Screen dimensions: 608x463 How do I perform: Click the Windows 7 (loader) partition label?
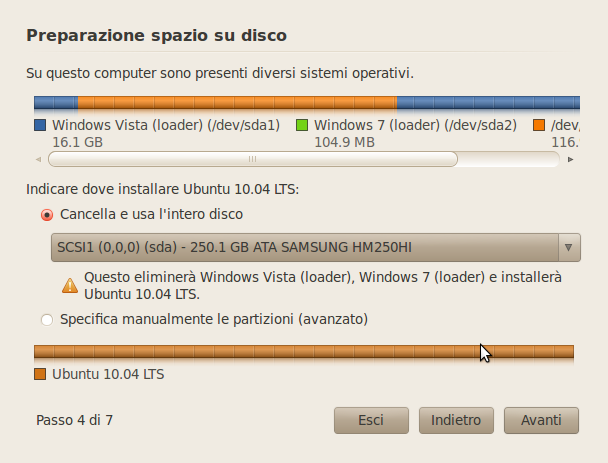pyautogui.click(x=415, y=126)
